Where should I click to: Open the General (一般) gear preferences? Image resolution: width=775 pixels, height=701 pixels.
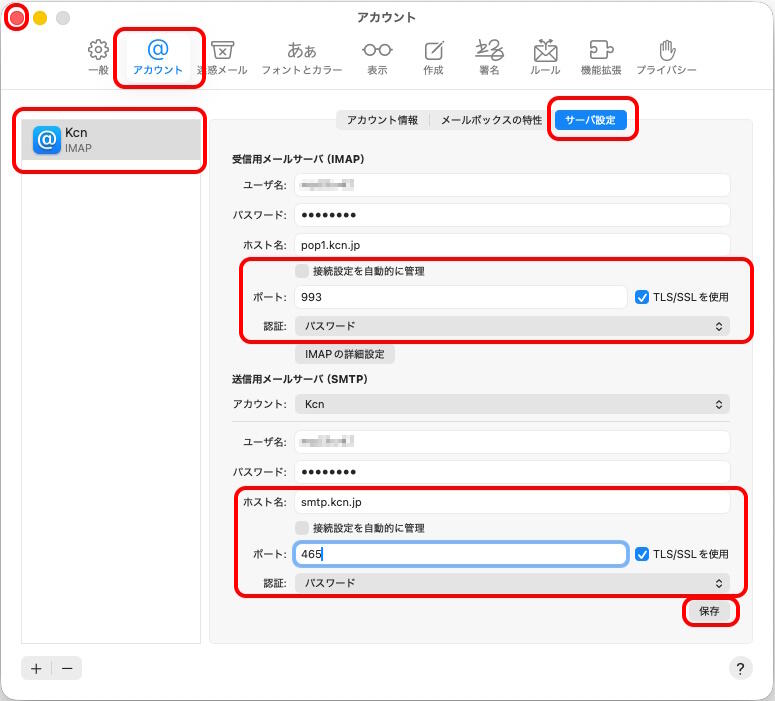[x=98, y=57]
